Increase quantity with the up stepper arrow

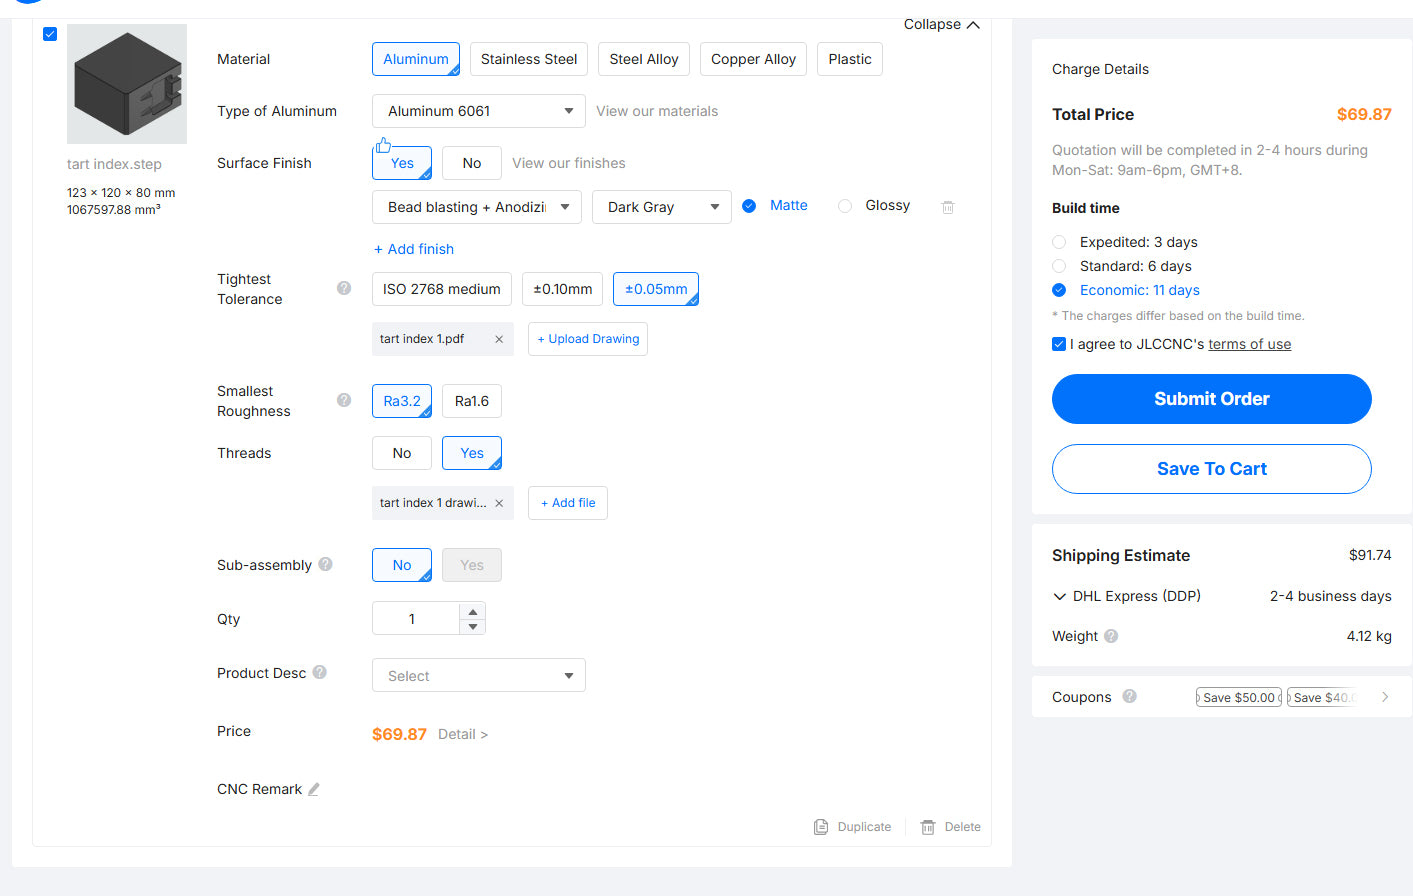click(x=473, y=611)
